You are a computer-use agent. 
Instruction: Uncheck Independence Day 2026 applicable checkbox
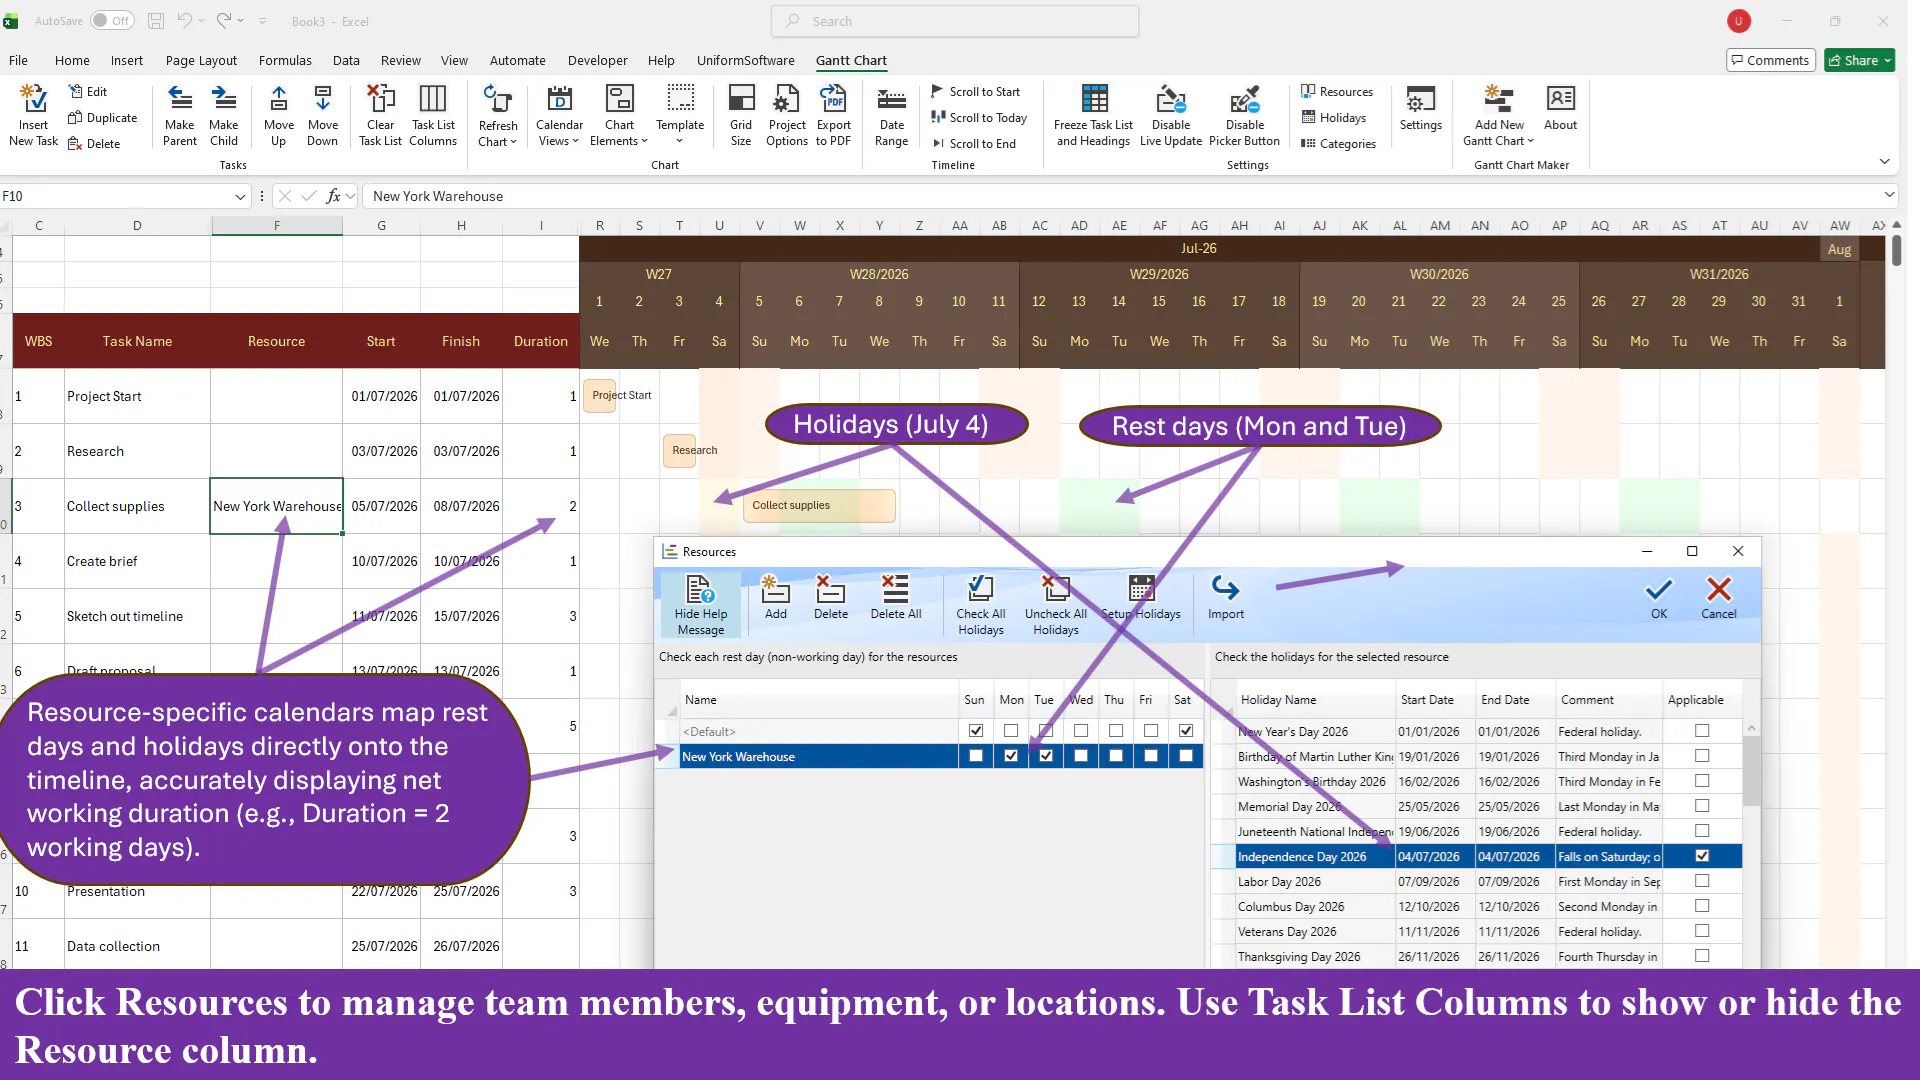1702,856
